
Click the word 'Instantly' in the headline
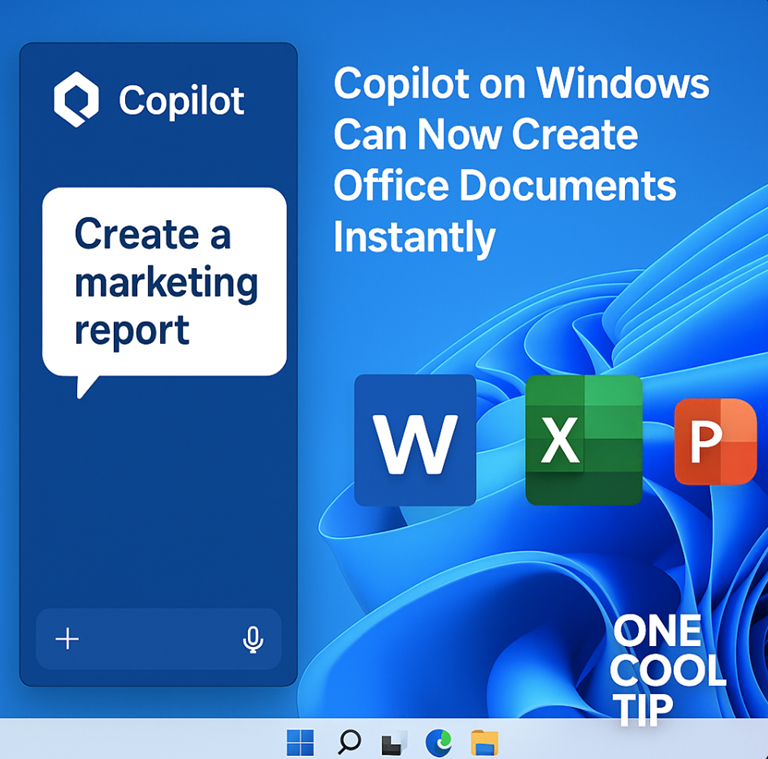point(414,238)
